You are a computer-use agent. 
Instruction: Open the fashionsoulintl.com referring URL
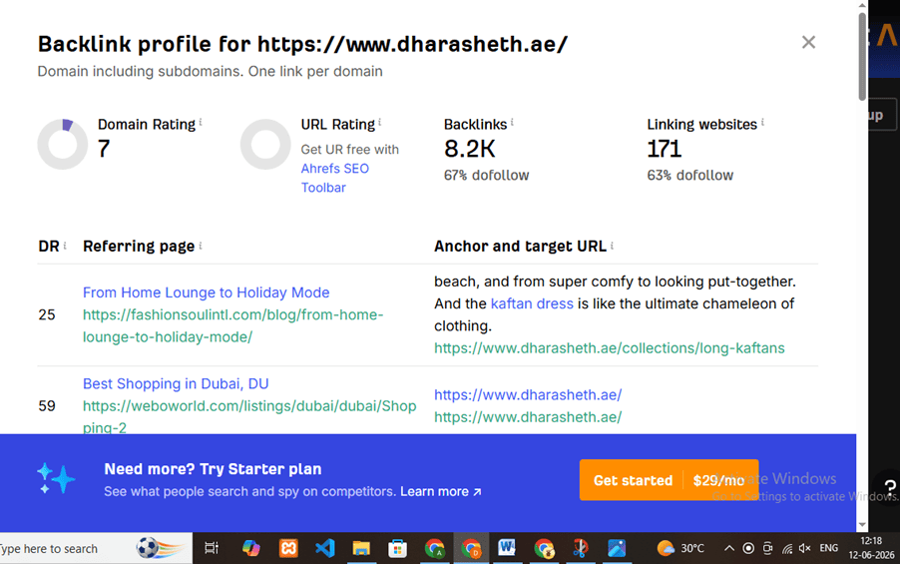tap(232, 326)
